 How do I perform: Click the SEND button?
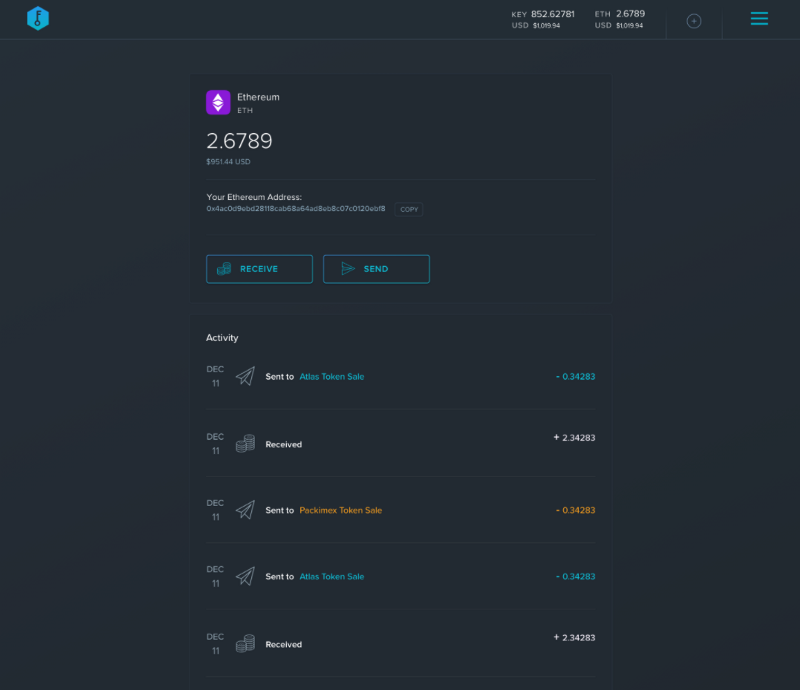tap(376, 269)
